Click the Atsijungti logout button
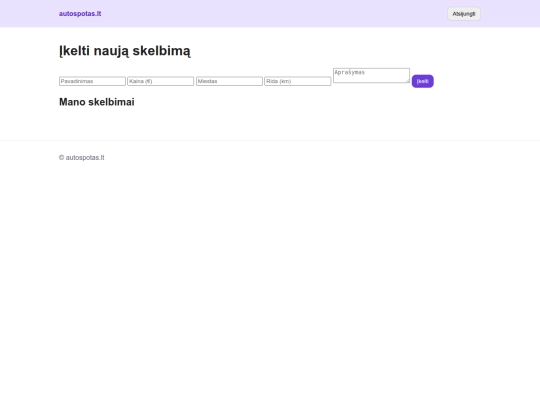Screen dimensions: 540x405 [x=464, y=14]
